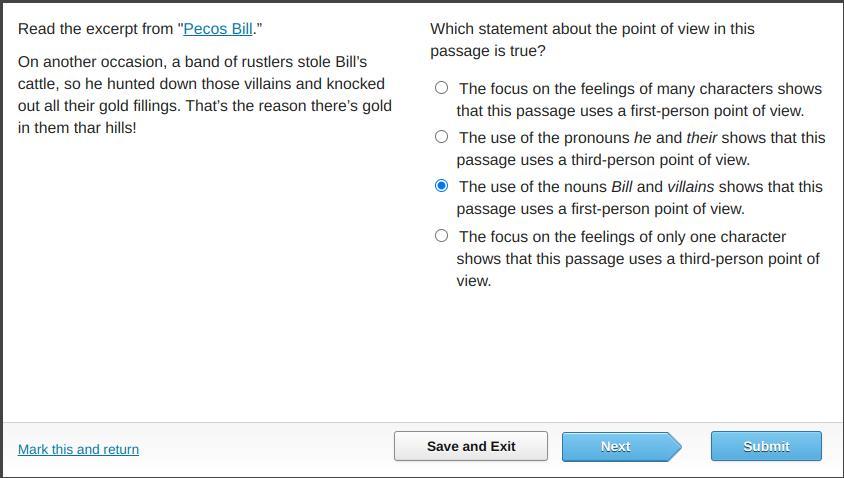Open the Pecos Bill link
This screenshot has height=478, width=844.
(217, 29)
